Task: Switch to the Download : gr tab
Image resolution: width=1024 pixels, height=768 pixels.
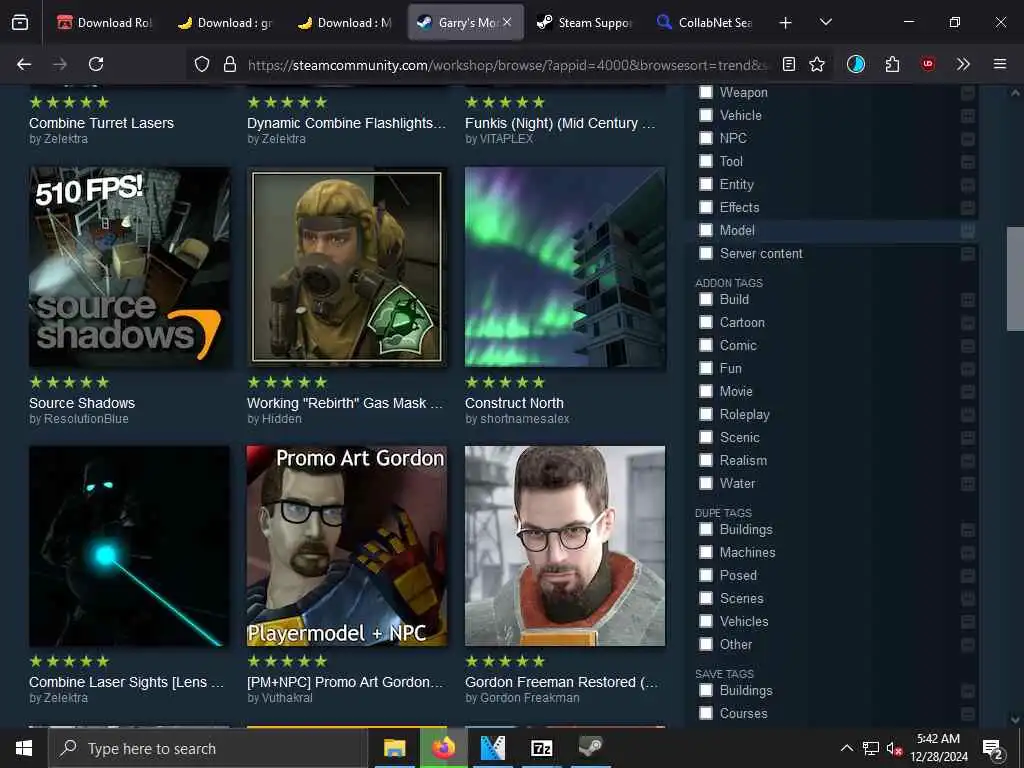Action: (x=225, y=23)
